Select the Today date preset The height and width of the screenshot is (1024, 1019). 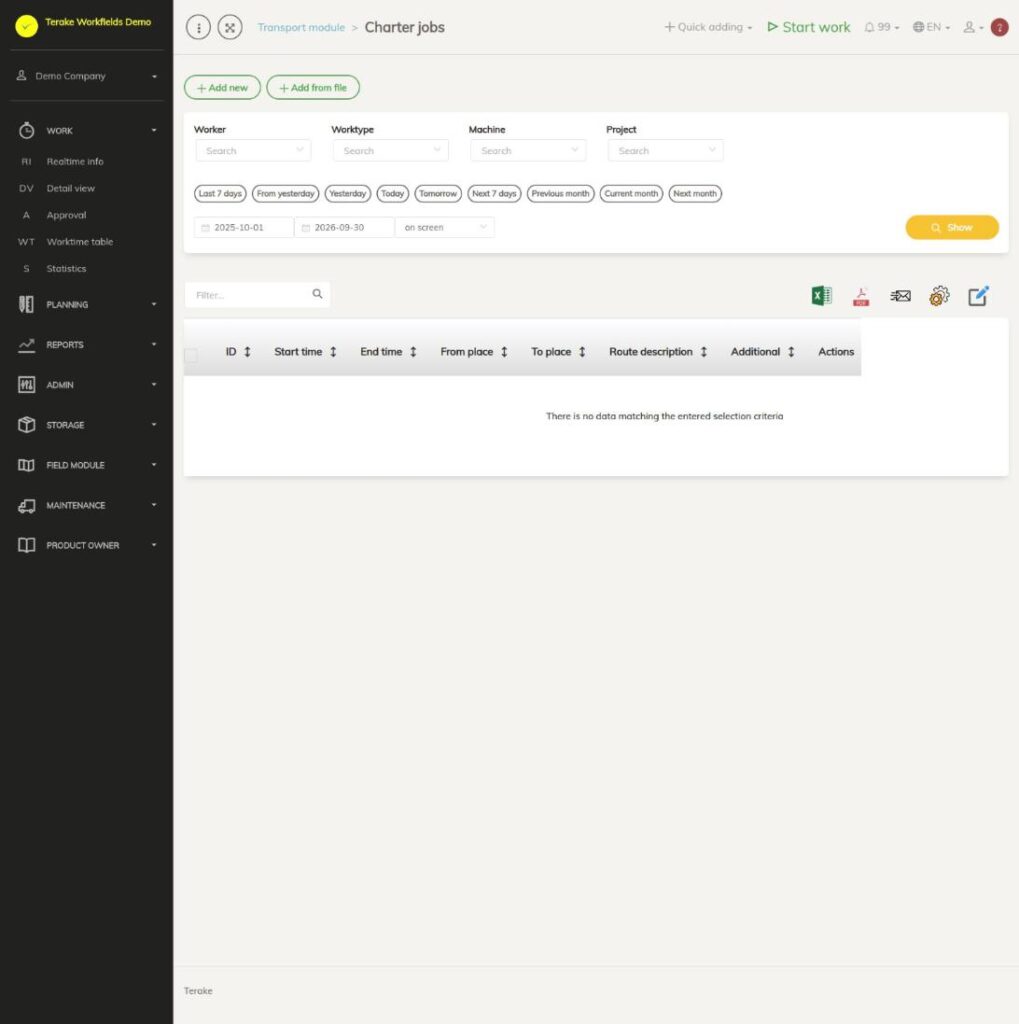pyautogui.click(x=393, y=193)
